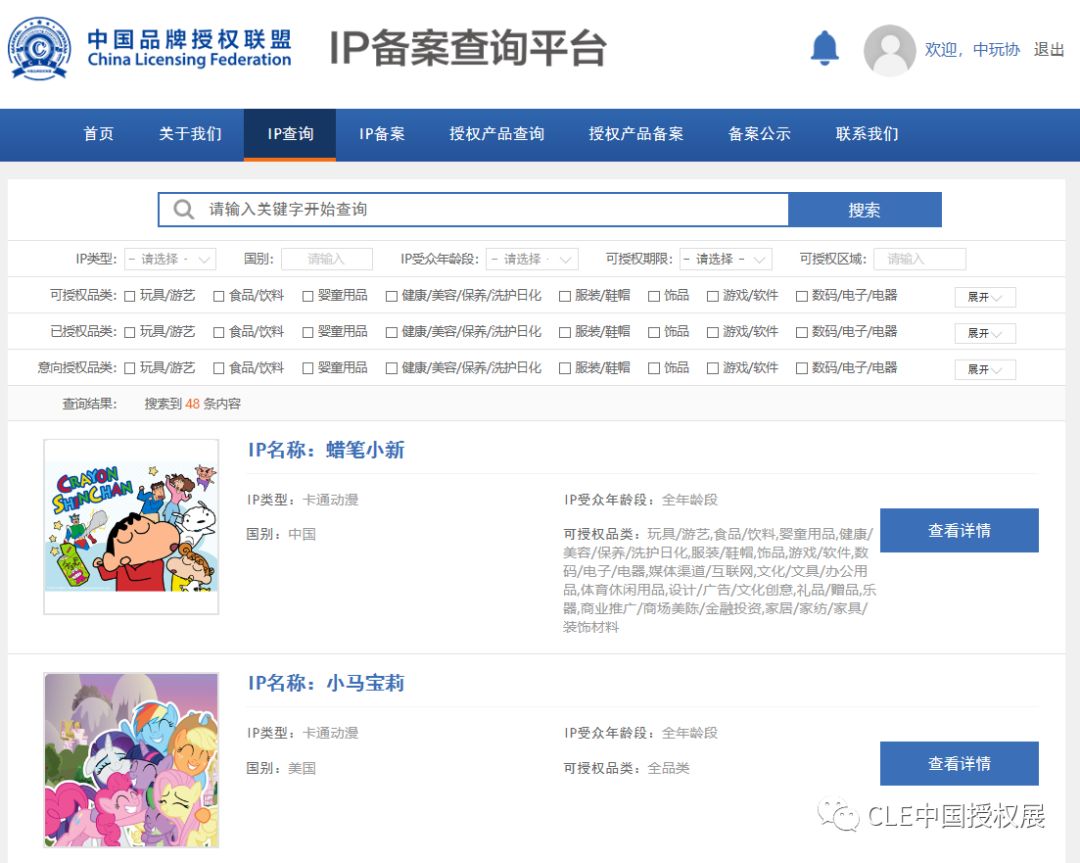1080x863 pixels.
Task: Click 查看详情 for 蜡笔小新
Action: (x=959, y=530)
